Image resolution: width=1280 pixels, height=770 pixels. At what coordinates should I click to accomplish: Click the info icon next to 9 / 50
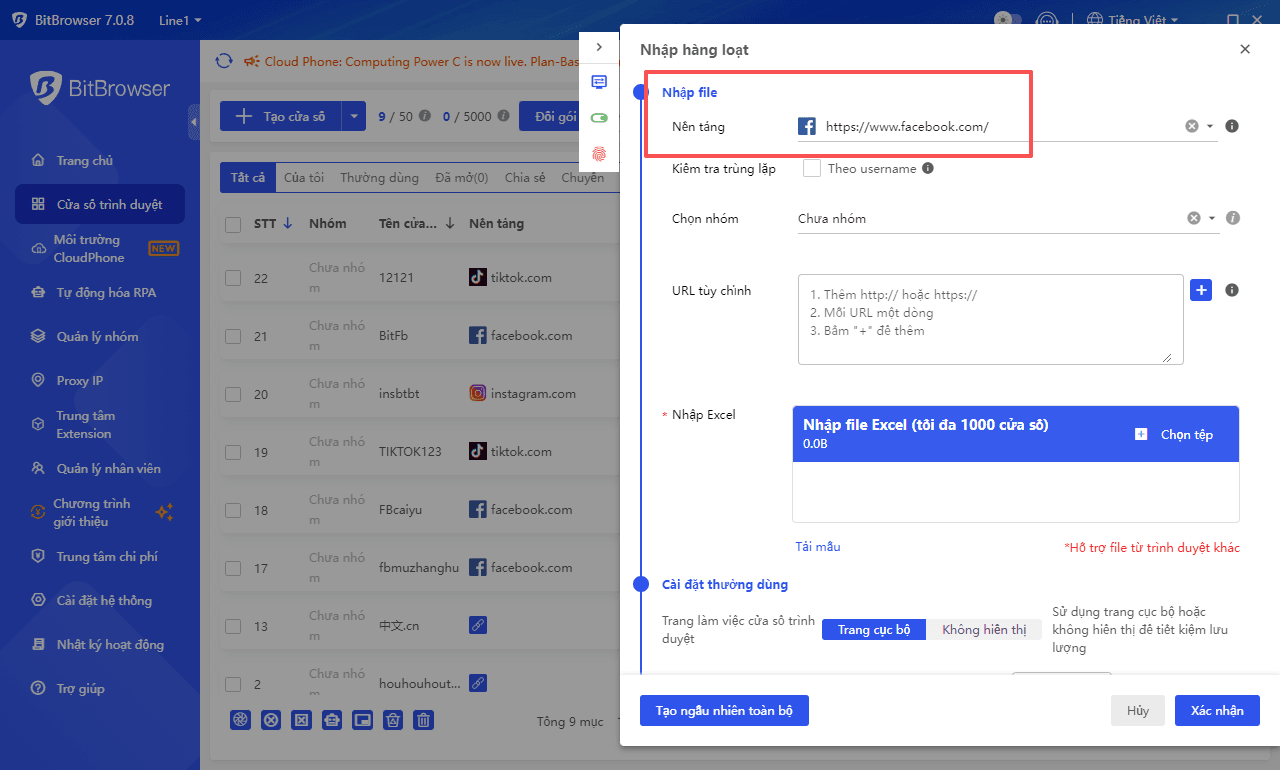pos(425,116)
